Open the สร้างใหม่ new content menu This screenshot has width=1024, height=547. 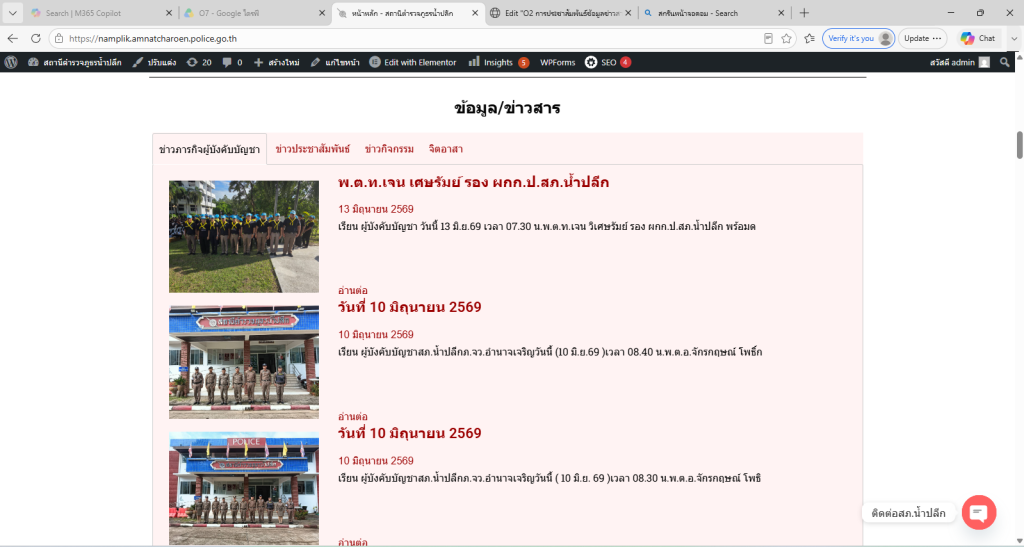click(x=276, y=62)
